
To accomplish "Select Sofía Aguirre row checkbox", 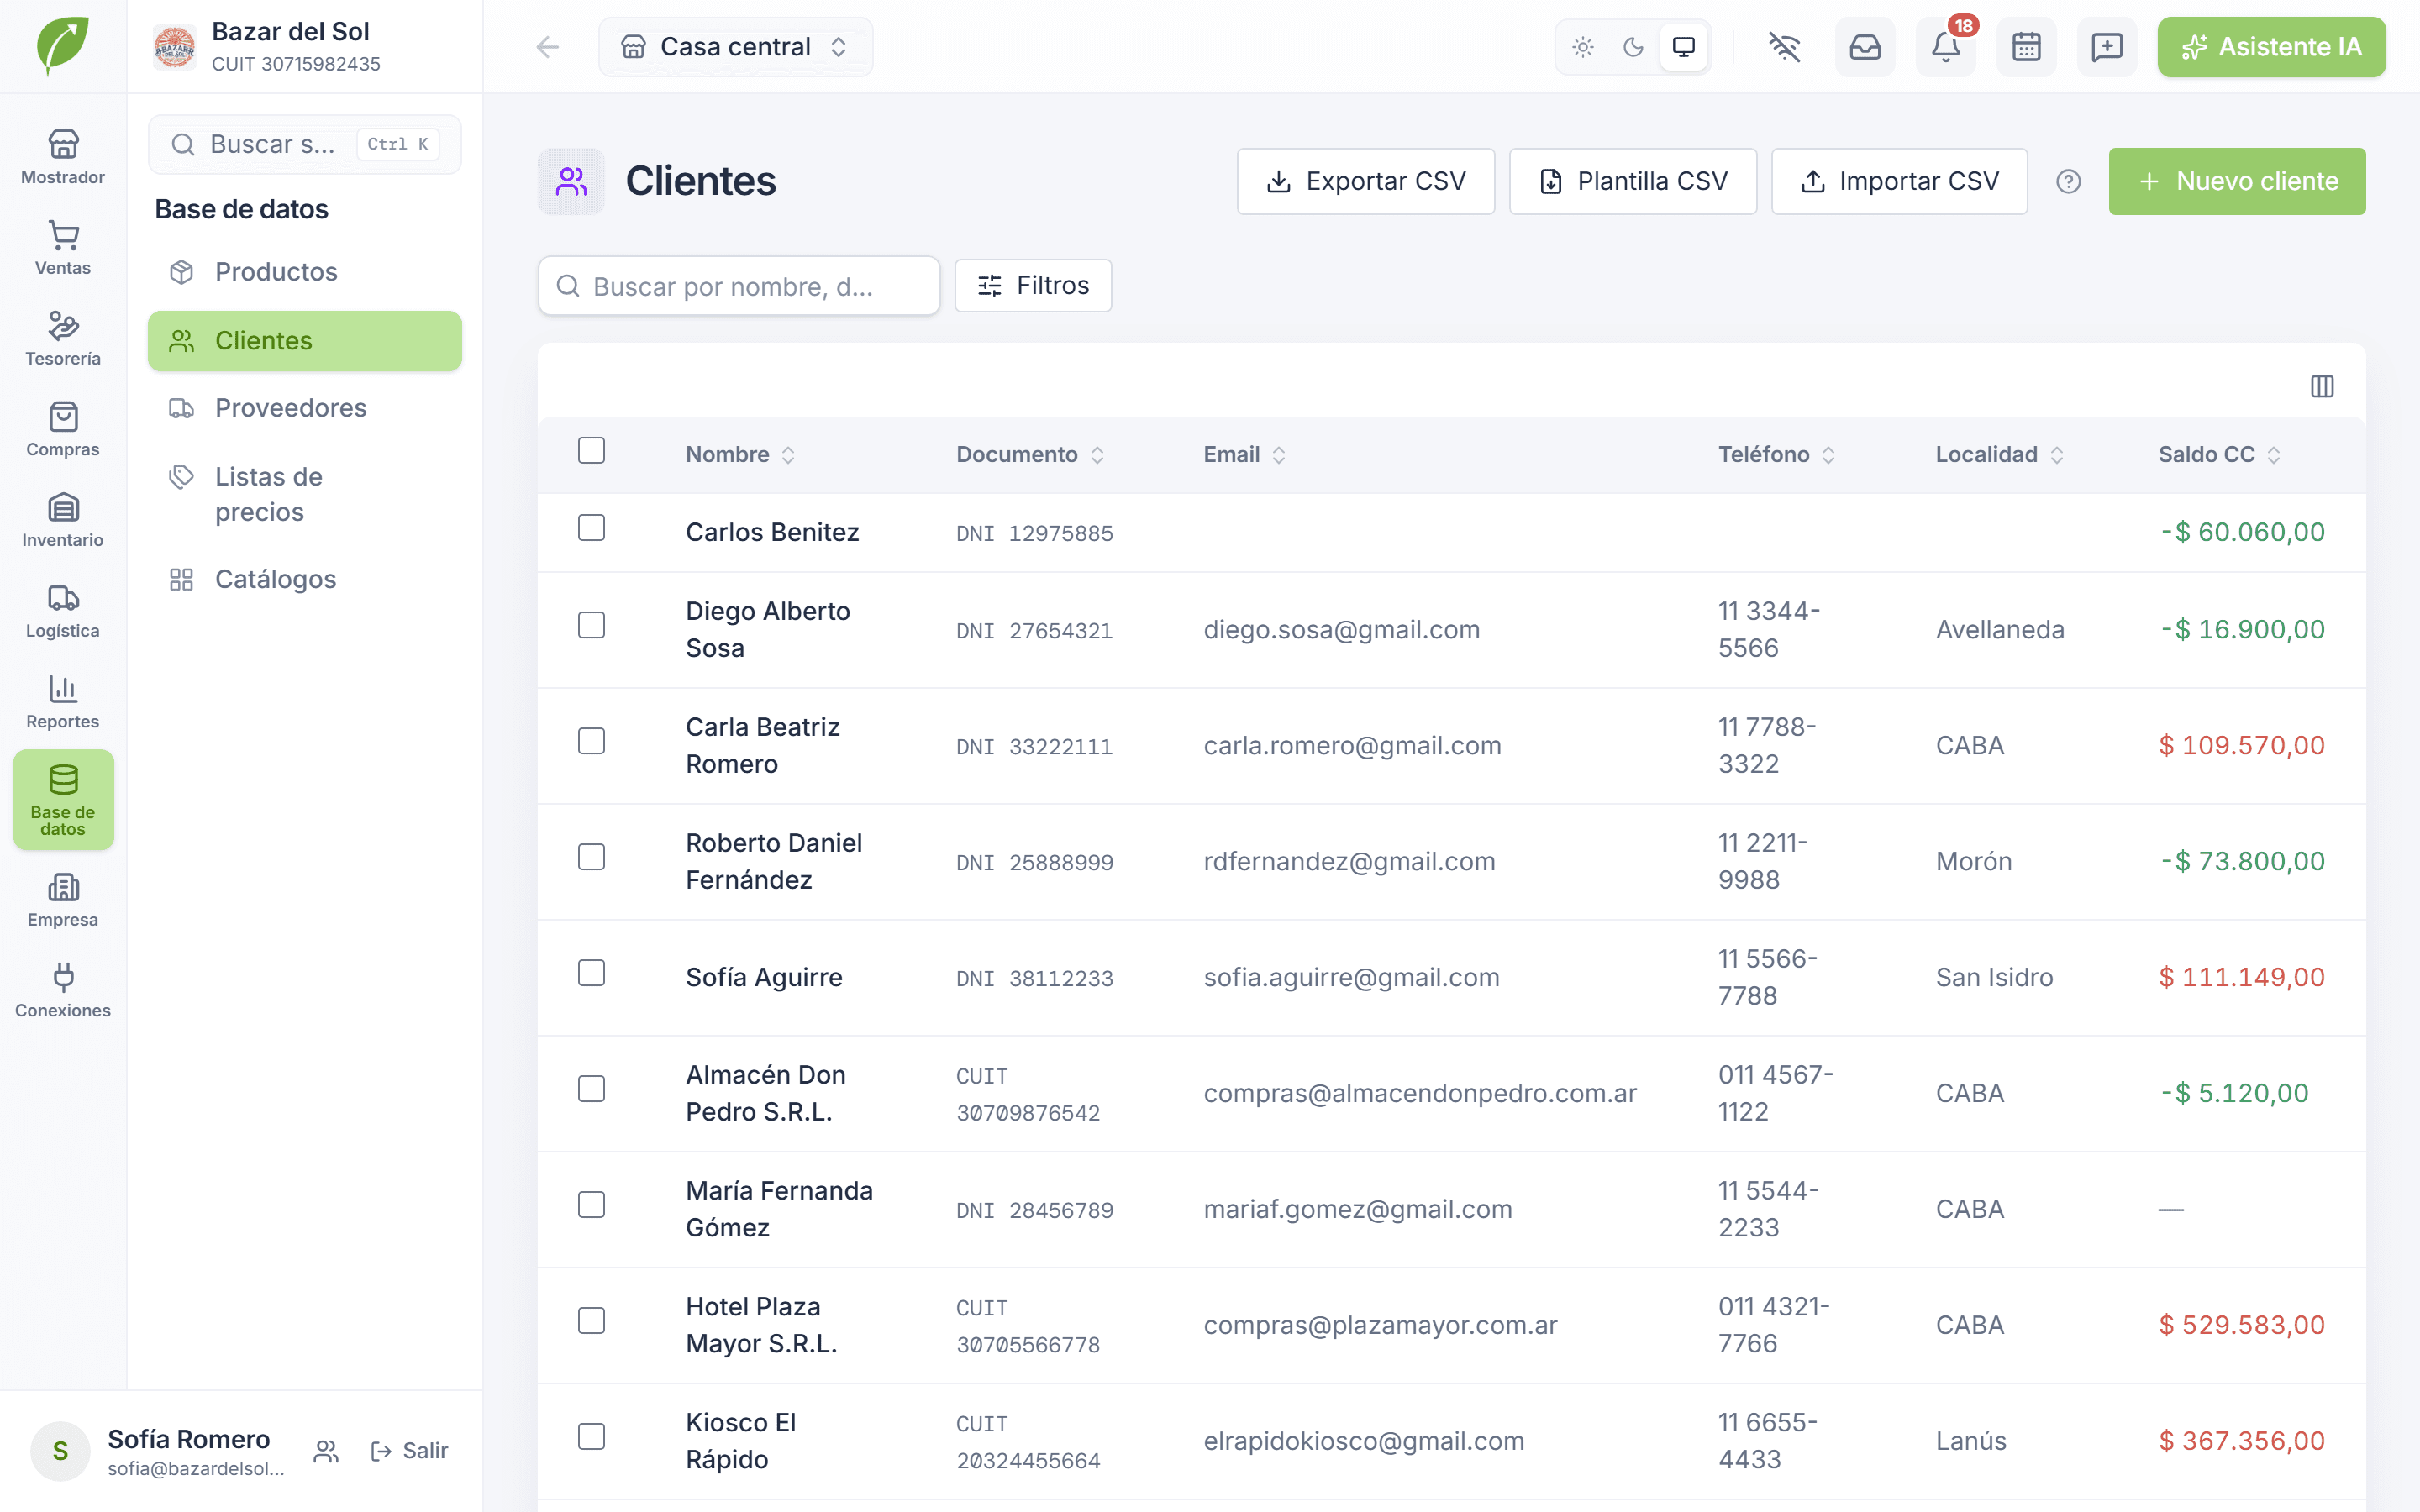I will click(x=591, y=972).
